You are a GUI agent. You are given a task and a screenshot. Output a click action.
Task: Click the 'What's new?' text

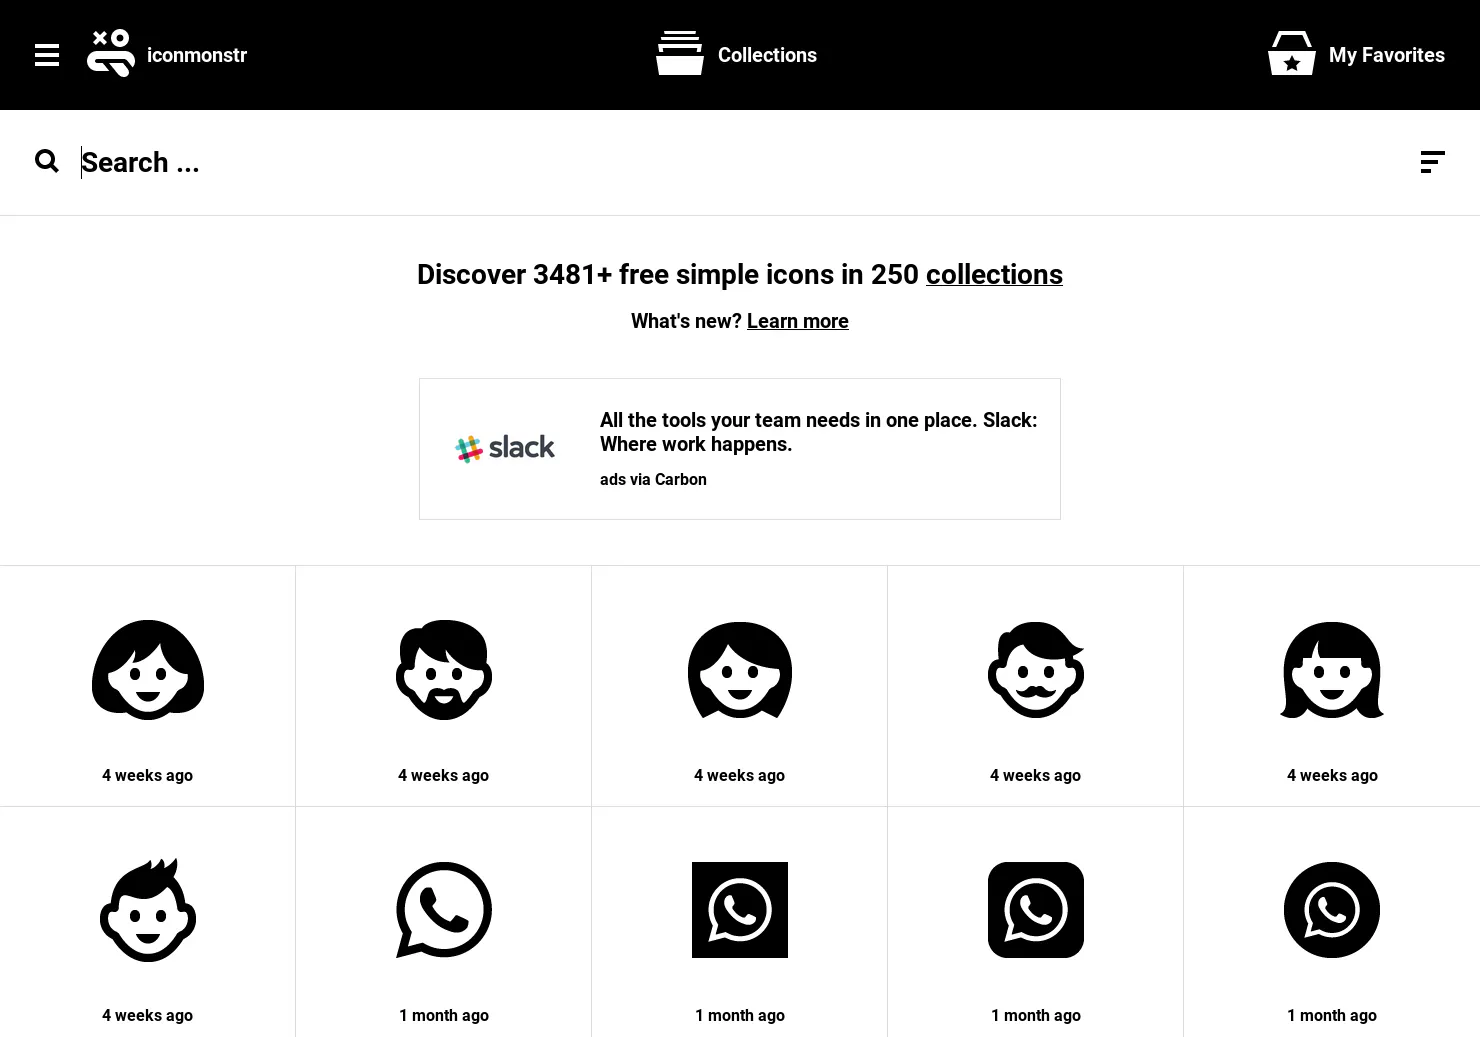coord(686,321)
